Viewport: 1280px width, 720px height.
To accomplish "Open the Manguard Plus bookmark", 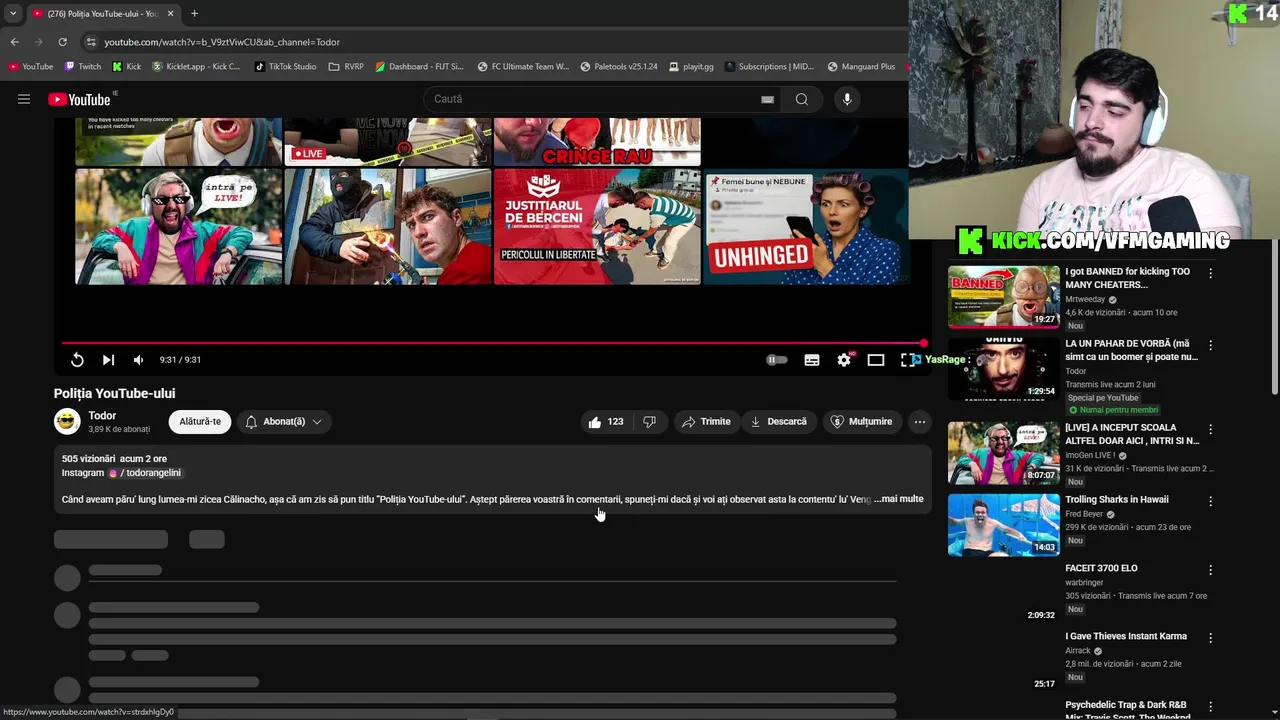I will (861, 67).
